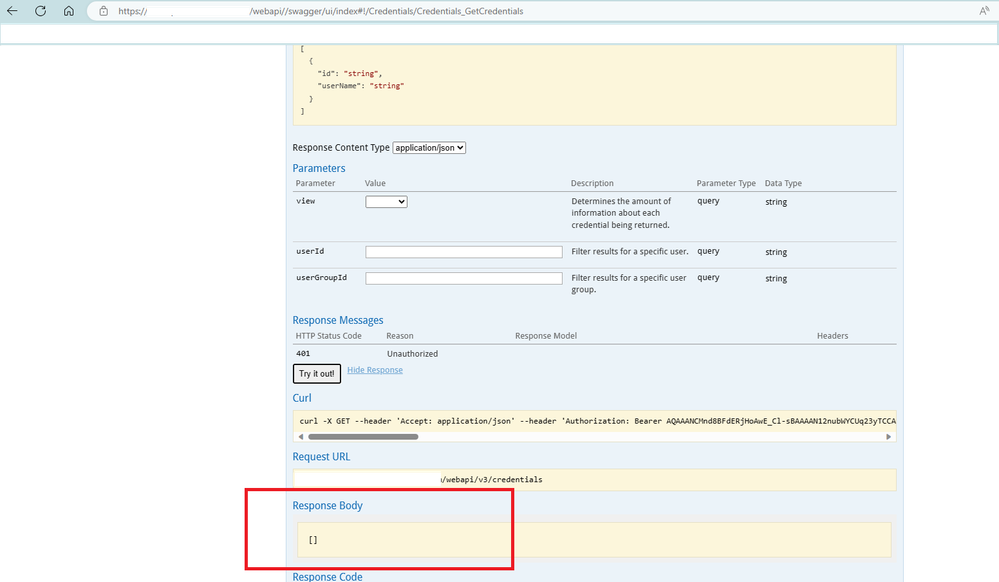The height and width of the screenshot is (582, 999).
Task: Click the "id": "string" line in the example
Action: click(350, 73)
